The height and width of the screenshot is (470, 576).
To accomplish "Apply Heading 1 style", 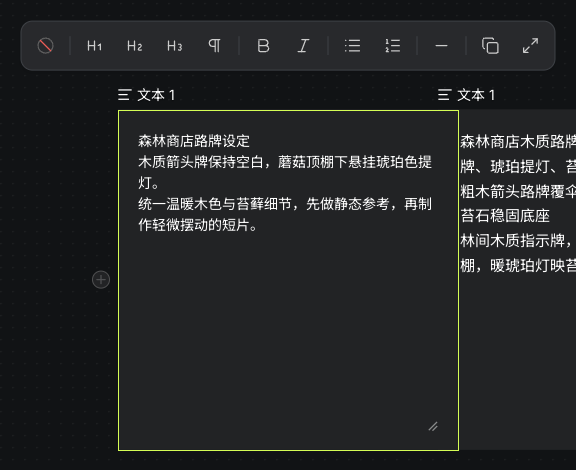I will click(x=94, y=46).
